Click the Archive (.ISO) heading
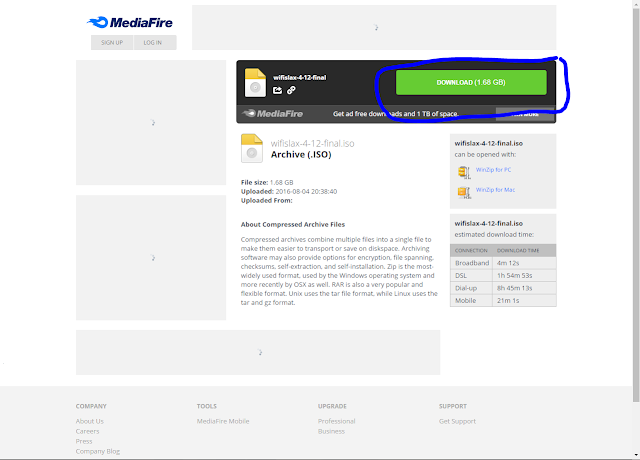The image size is (640, 460). click(x=301, y=155)
